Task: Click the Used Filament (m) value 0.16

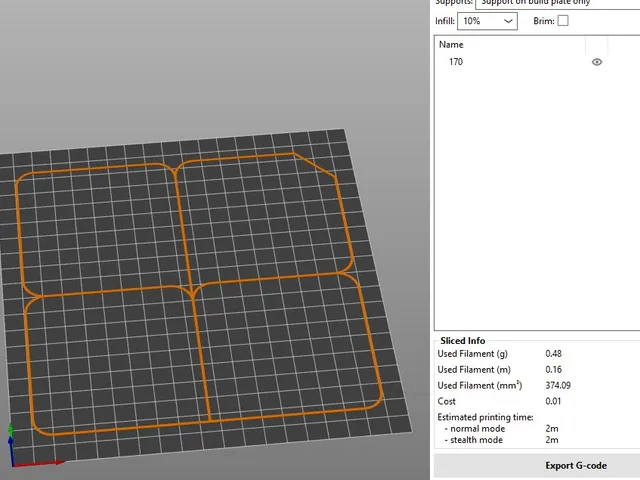Action: pyautogui.click(x=553, y=369)
